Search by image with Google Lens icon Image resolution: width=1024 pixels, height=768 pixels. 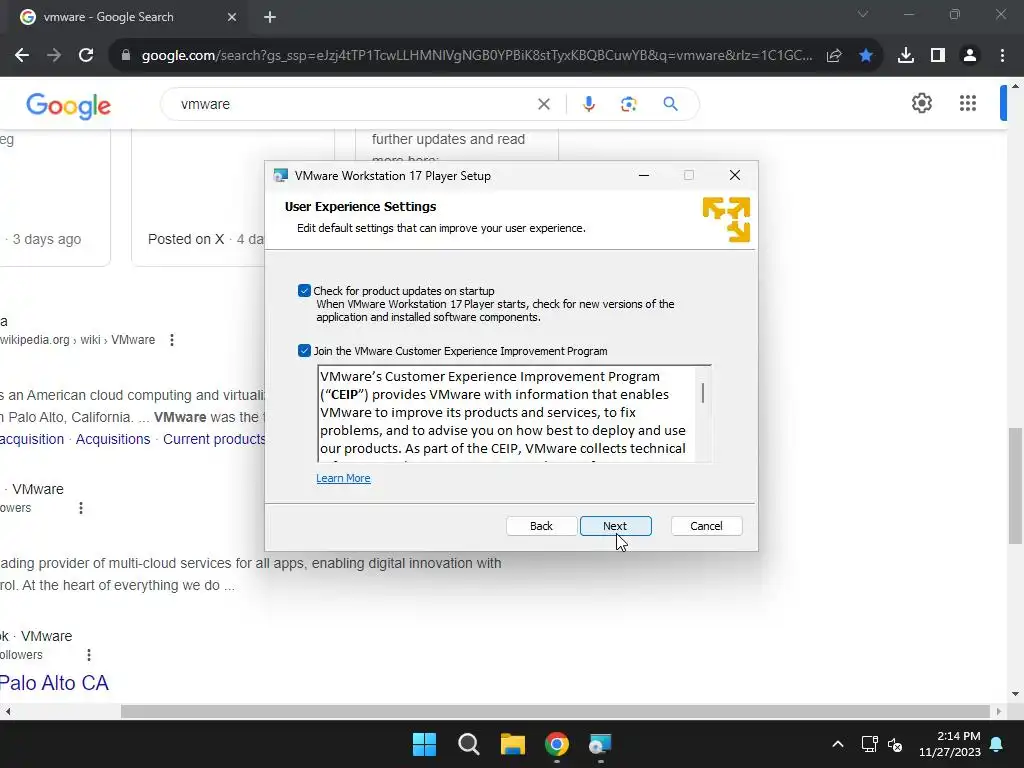click(628, 104)
